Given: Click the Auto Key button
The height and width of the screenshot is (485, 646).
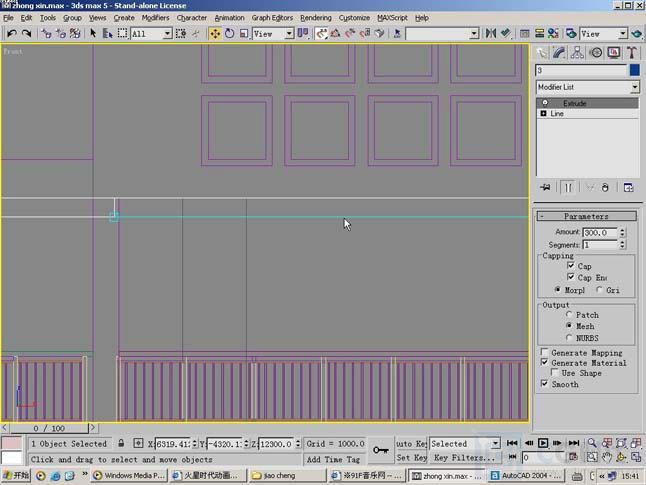Looking at the screenshot, I should point(411,443).
